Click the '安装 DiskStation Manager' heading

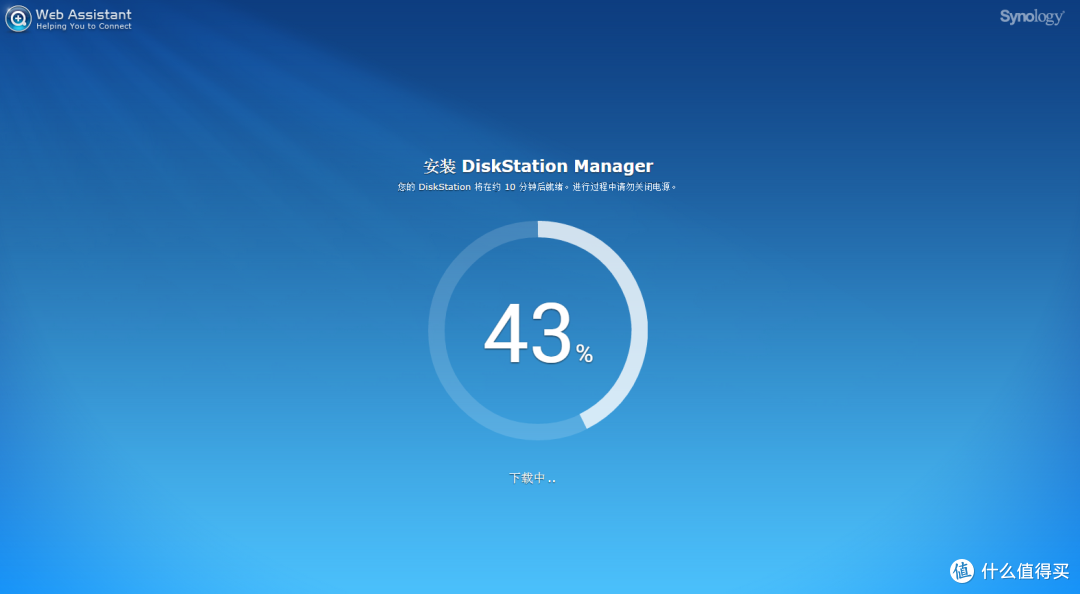[538, 166]
